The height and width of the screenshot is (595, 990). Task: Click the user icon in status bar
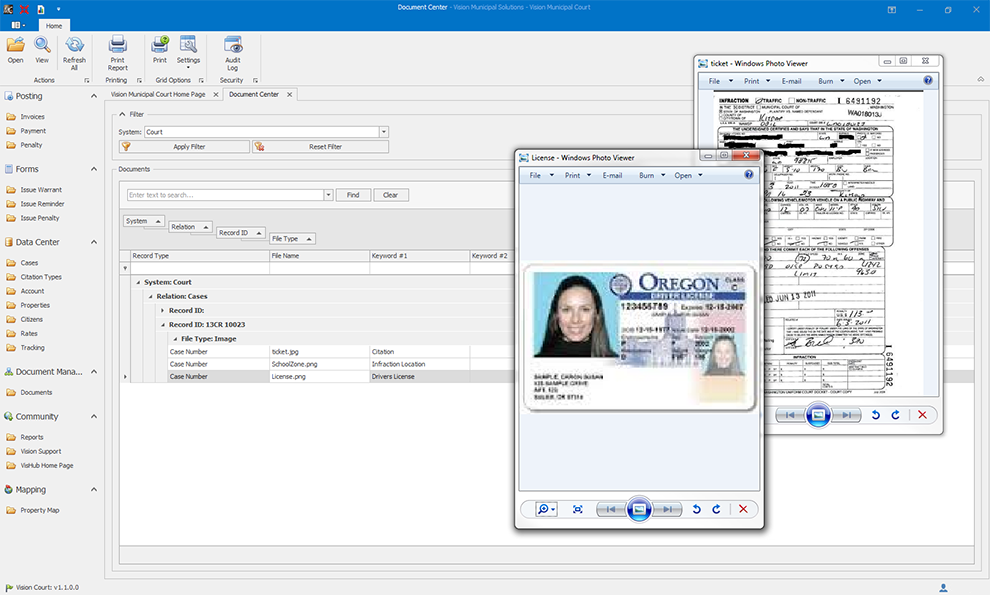pos(943,587)
